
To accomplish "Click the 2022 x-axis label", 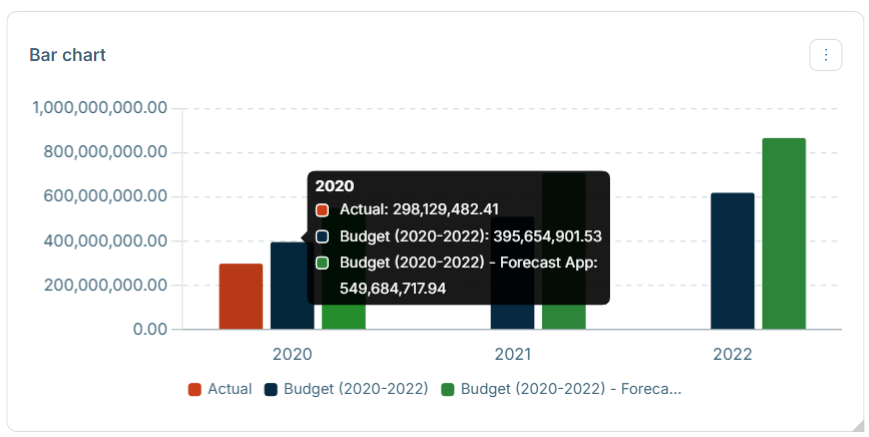I will (732, 354).
